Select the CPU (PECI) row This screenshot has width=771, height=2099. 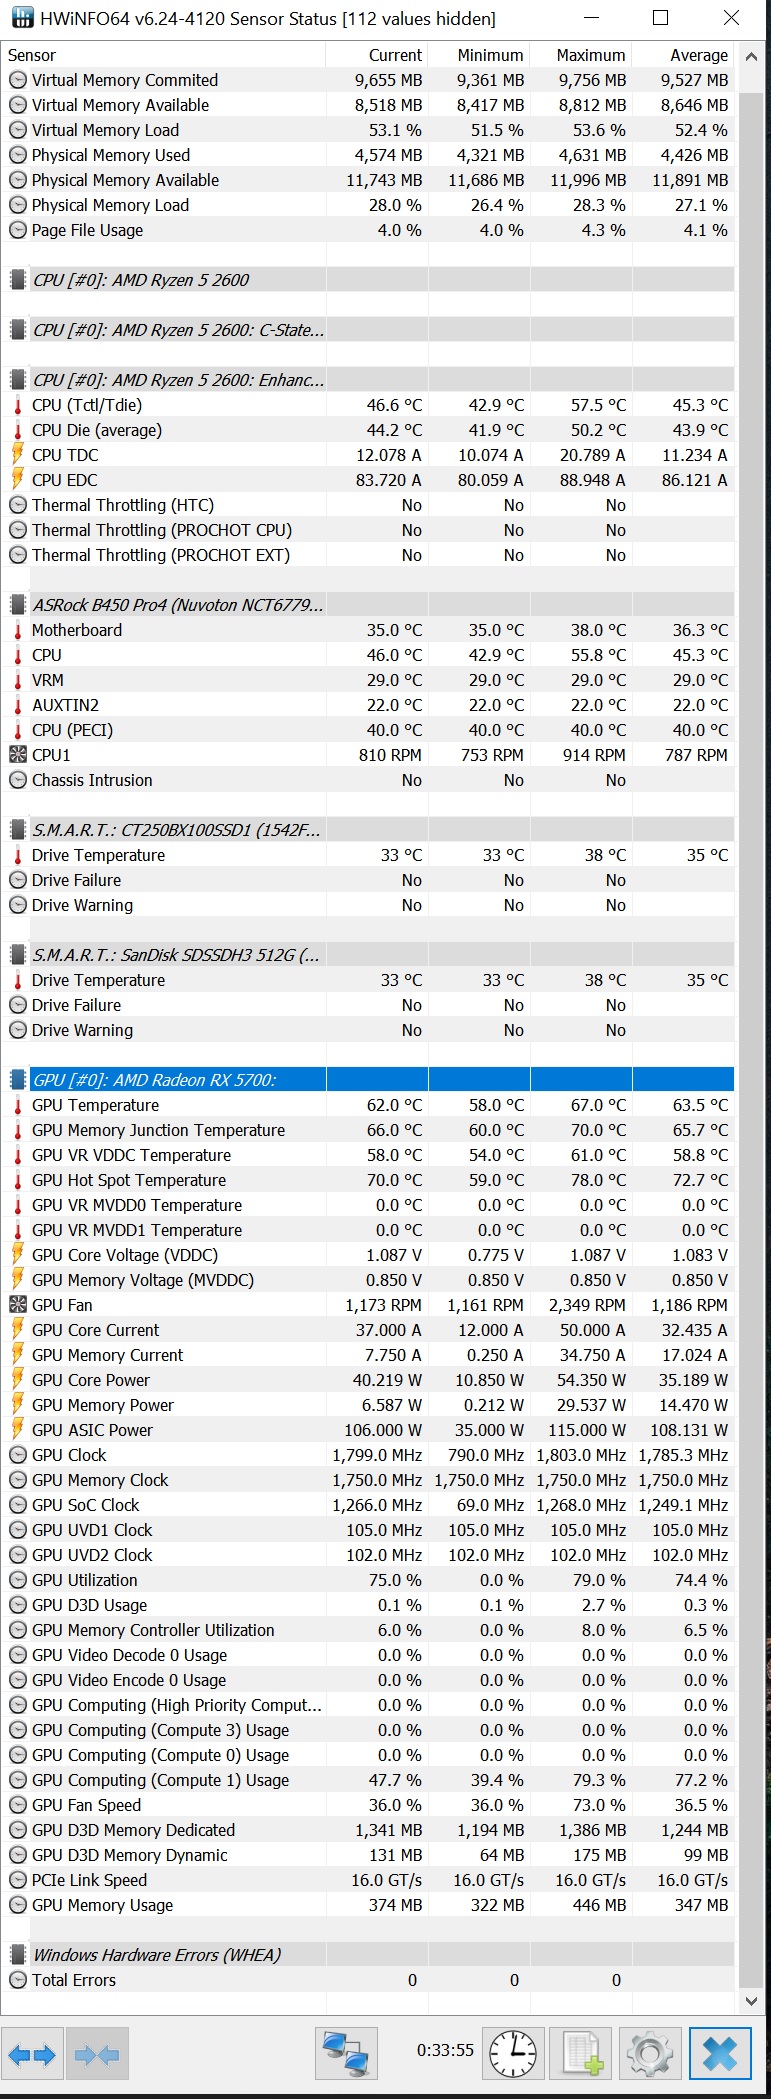tap(368, 730)
